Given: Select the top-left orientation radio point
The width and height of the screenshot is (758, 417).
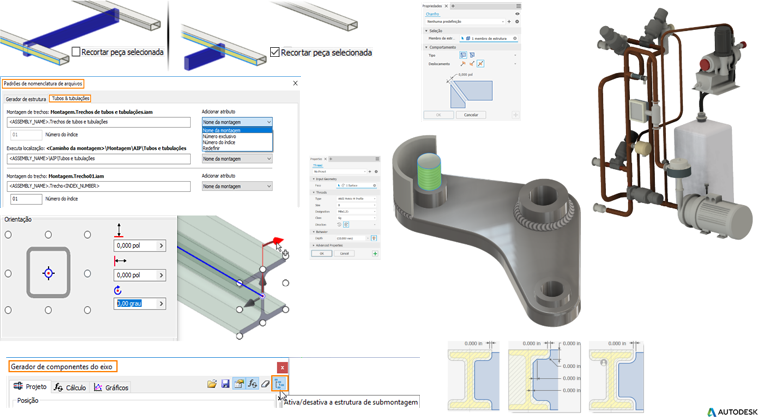Looking at the screenshot, I should coord(8,234).
